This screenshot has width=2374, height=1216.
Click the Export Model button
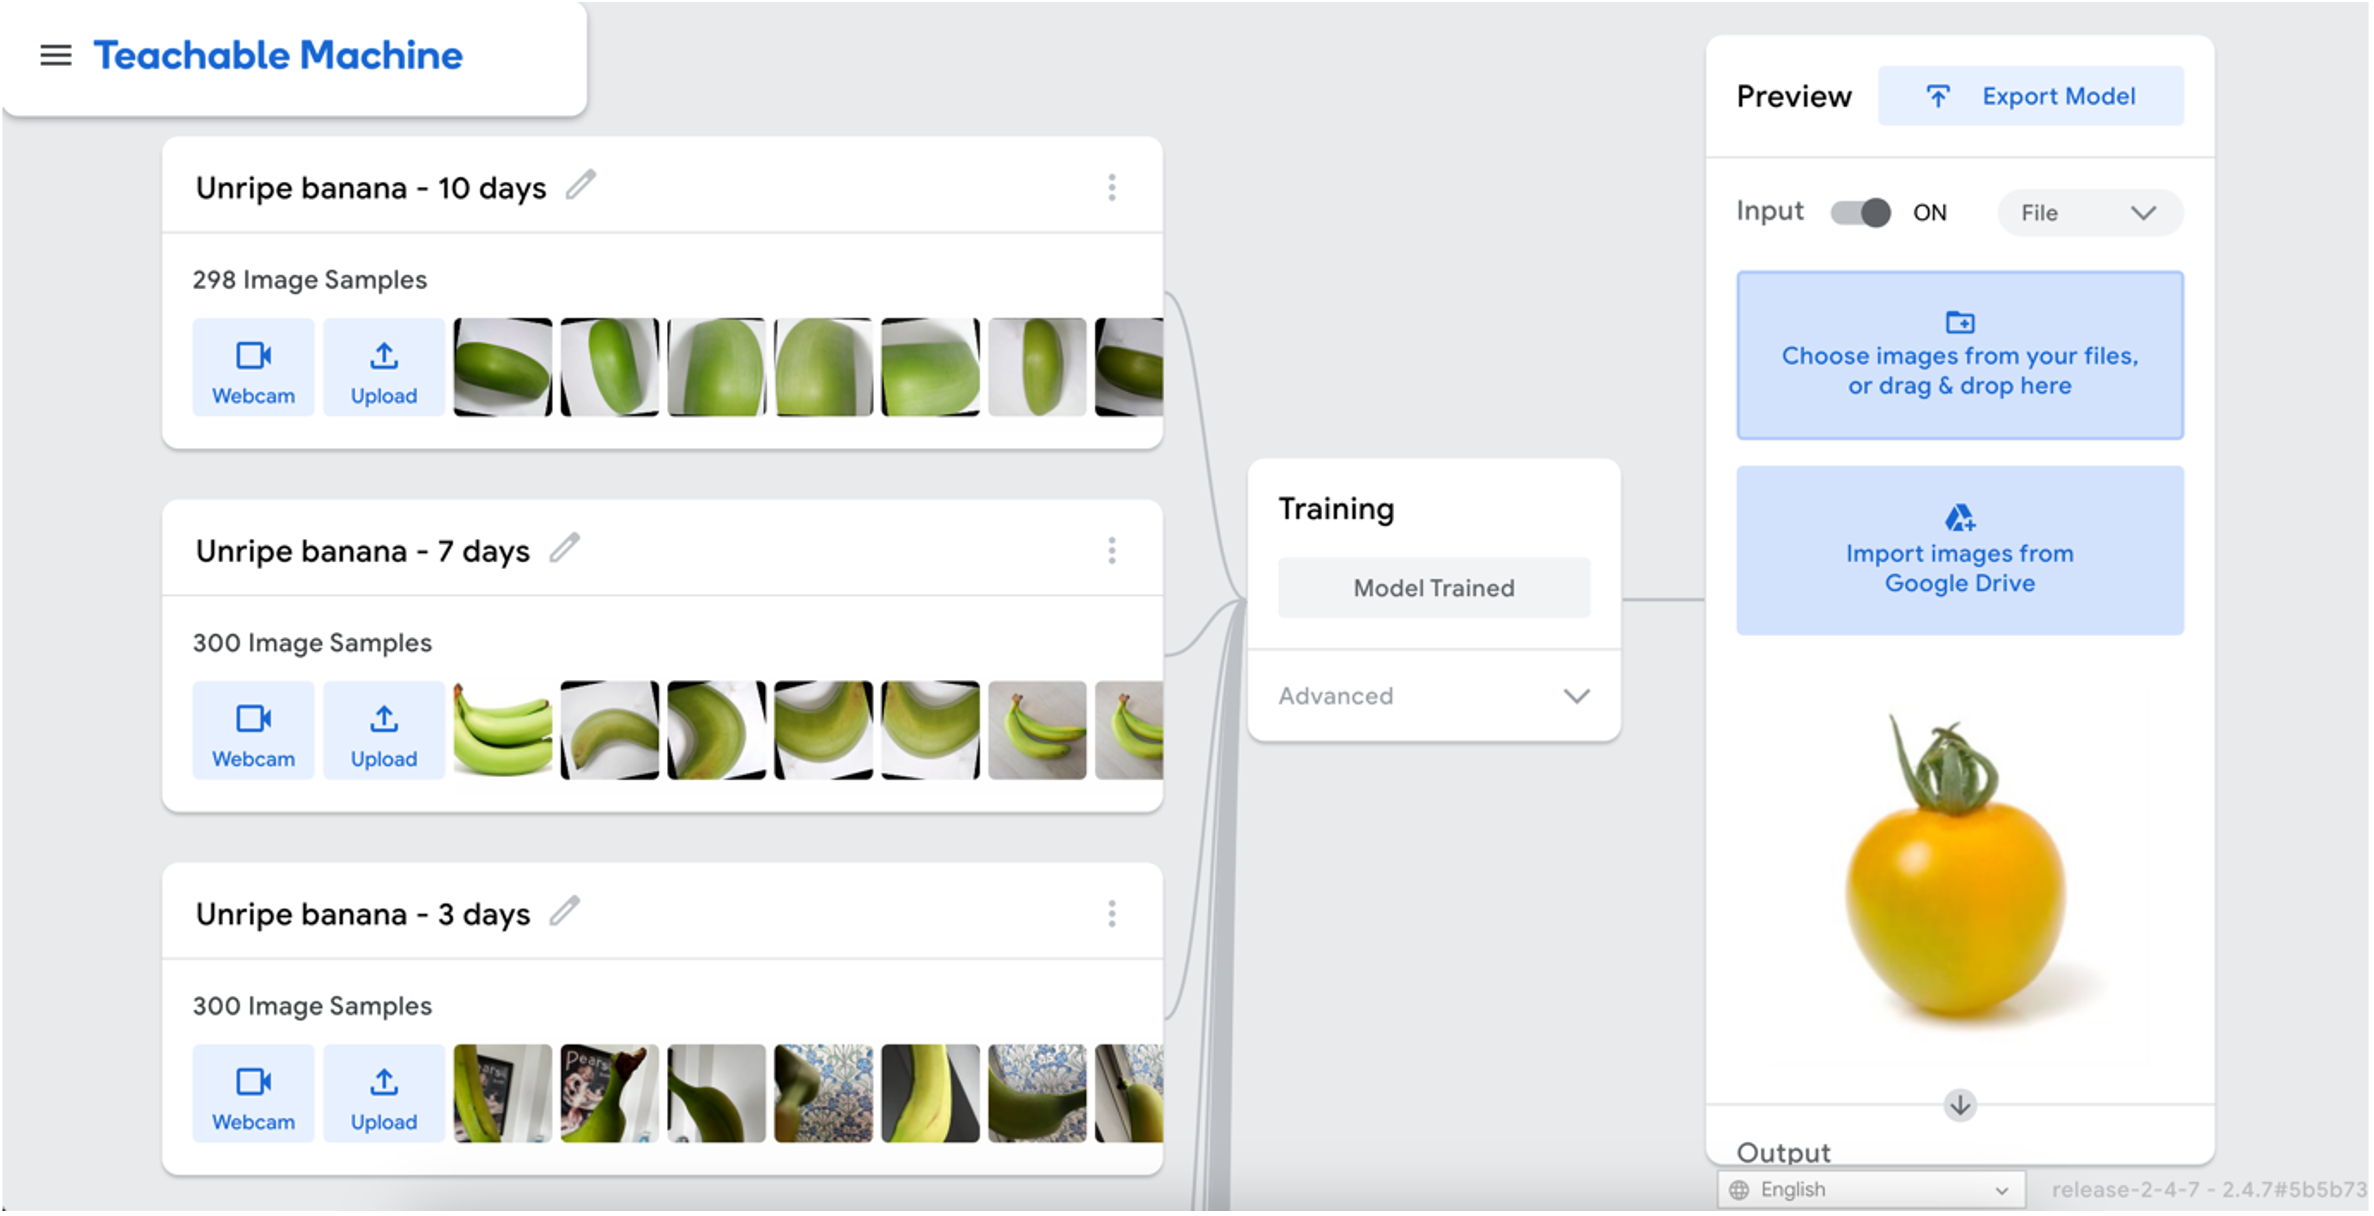[x=2030, y=96]
